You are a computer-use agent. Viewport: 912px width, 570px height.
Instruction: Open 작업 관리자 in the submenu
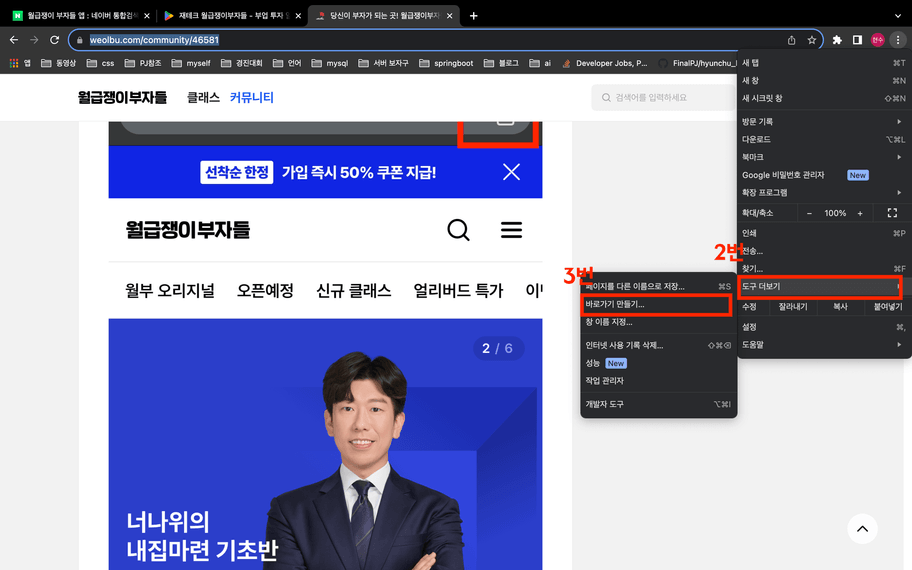pyautogui.click(x=658, y=381)
